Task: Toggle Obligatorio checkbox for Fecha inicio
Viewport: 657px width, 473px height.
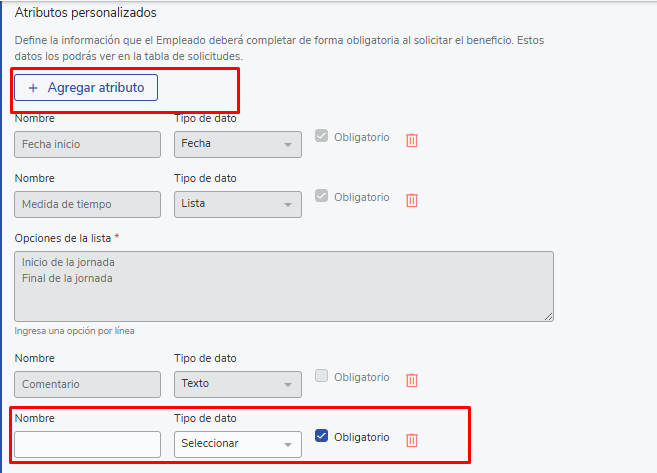Action: [321, 137]
